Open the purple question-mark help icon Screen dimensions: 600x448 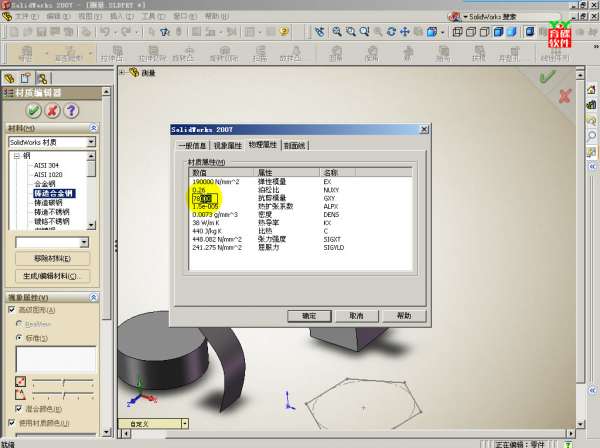[x=70, y=110]
